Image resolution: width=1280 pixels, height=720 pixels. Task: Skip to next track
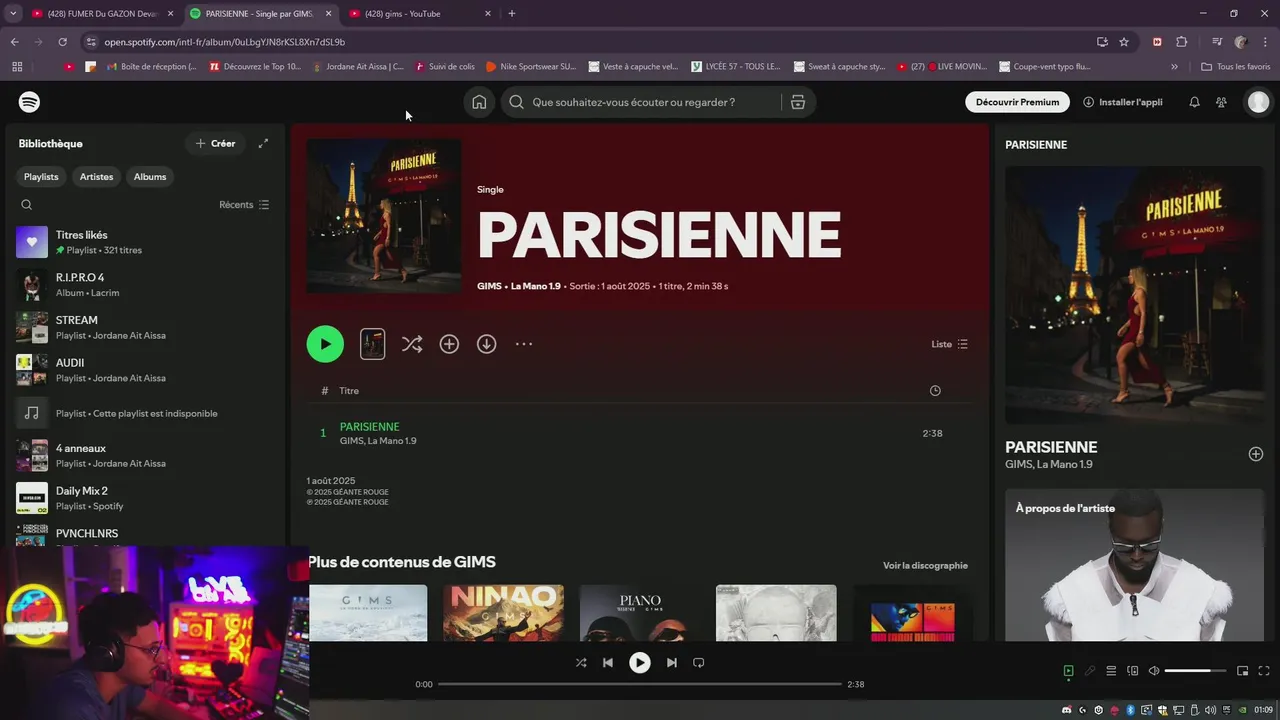(672, 662)
